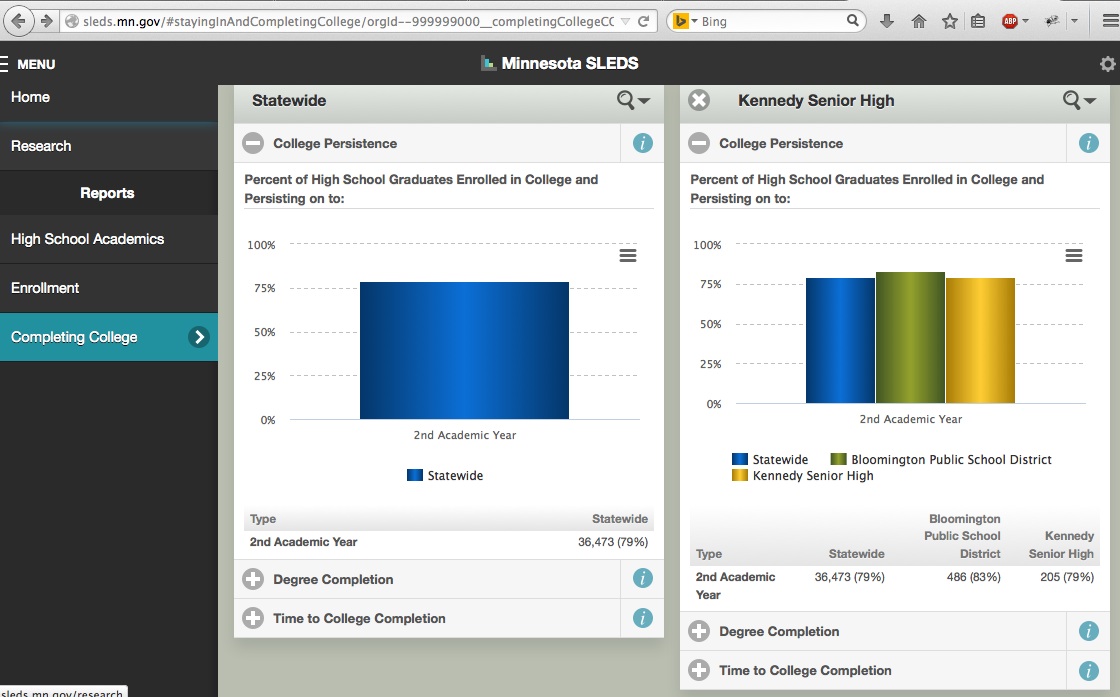Click the Completing College chevron arrow
The height and width of the screenshot is (697, 1120).
(199, 337)
